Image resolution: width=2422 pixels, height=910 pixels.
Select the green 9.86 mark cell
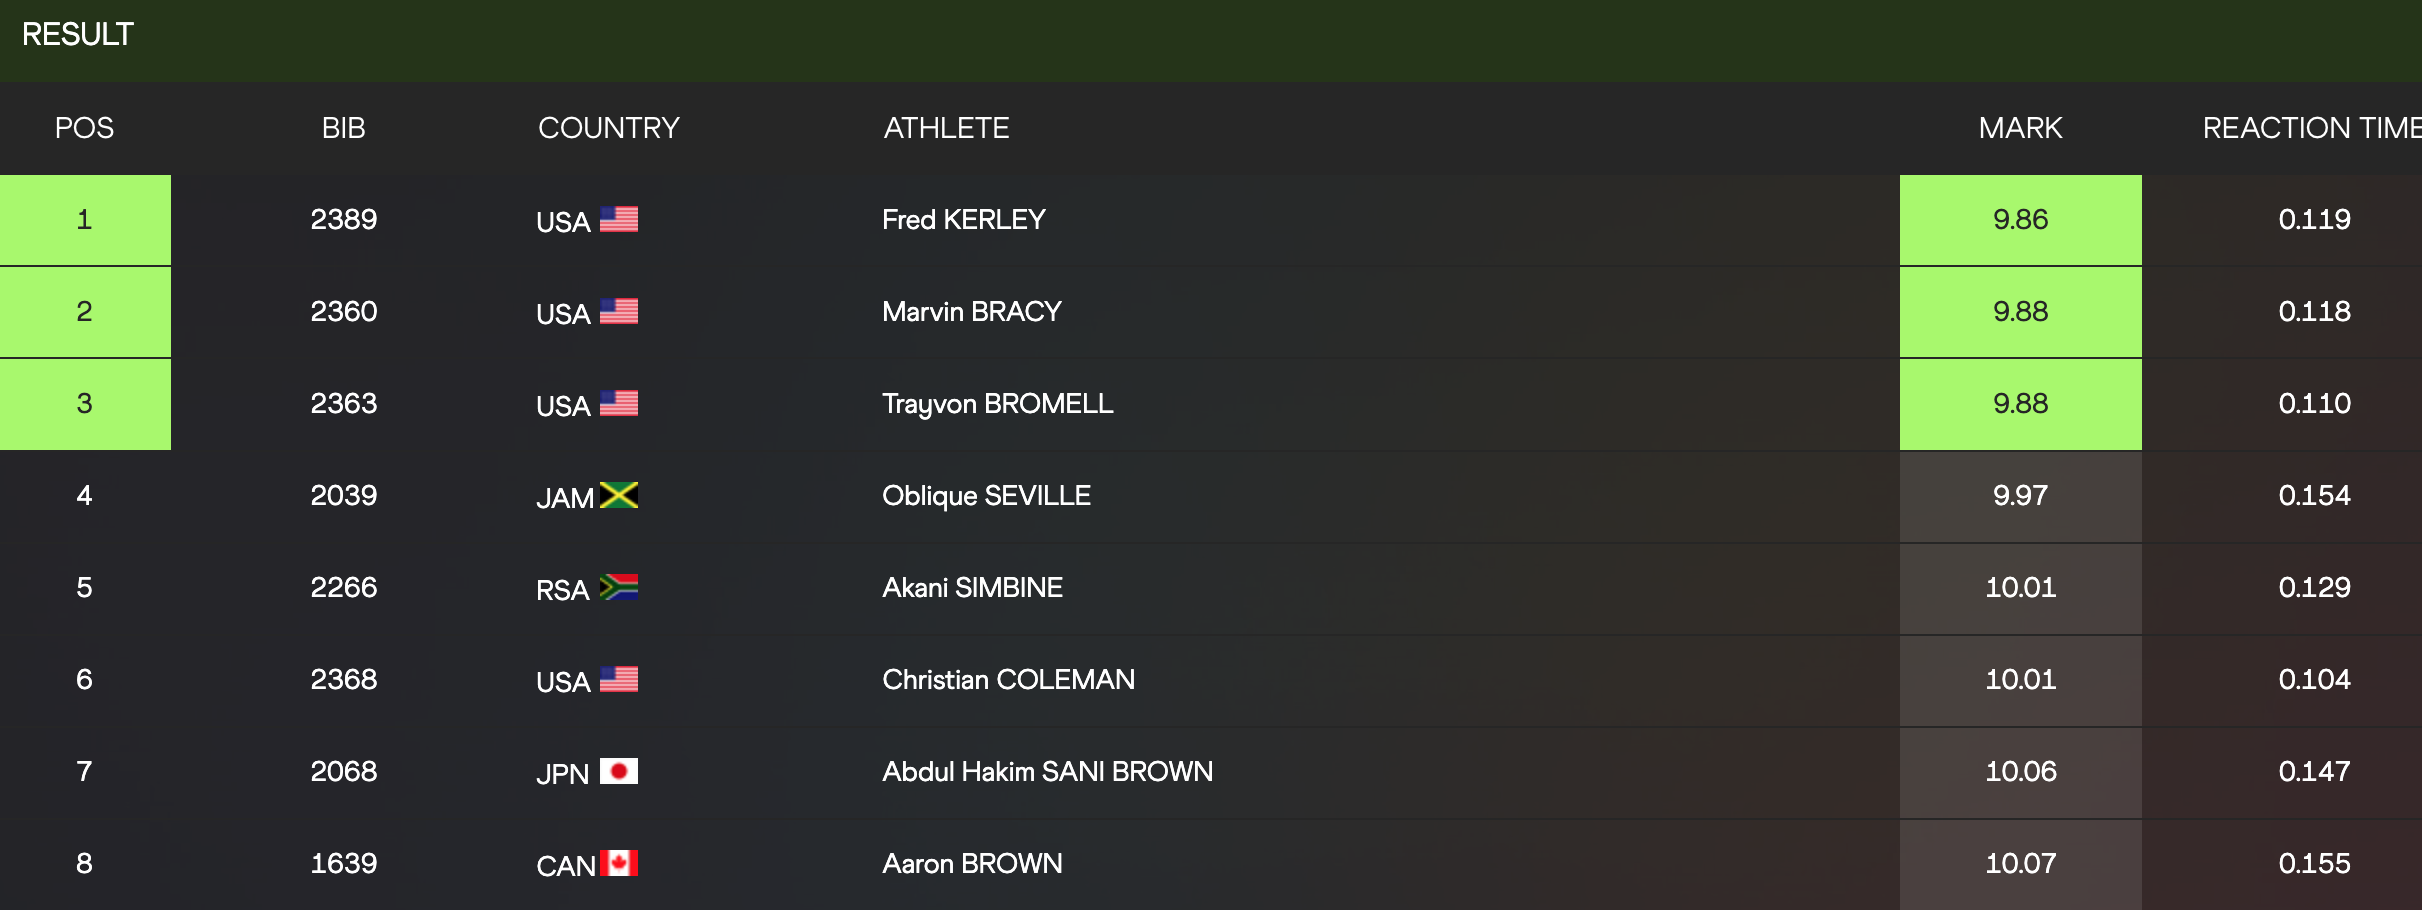pos(2020,219)
